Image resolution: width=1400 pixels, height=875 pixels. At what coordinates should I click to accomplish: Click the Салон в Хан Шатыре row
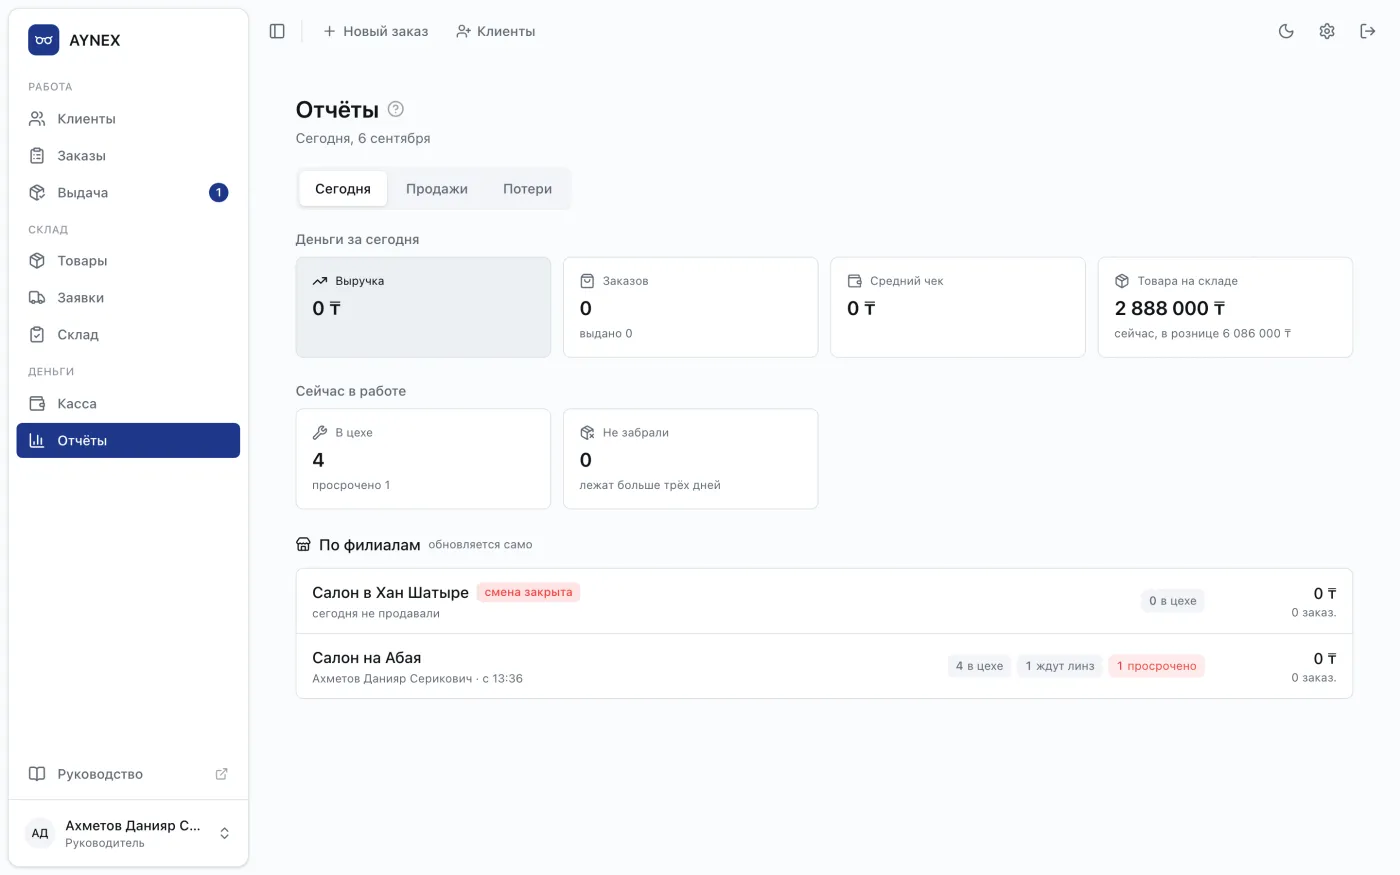824,601
